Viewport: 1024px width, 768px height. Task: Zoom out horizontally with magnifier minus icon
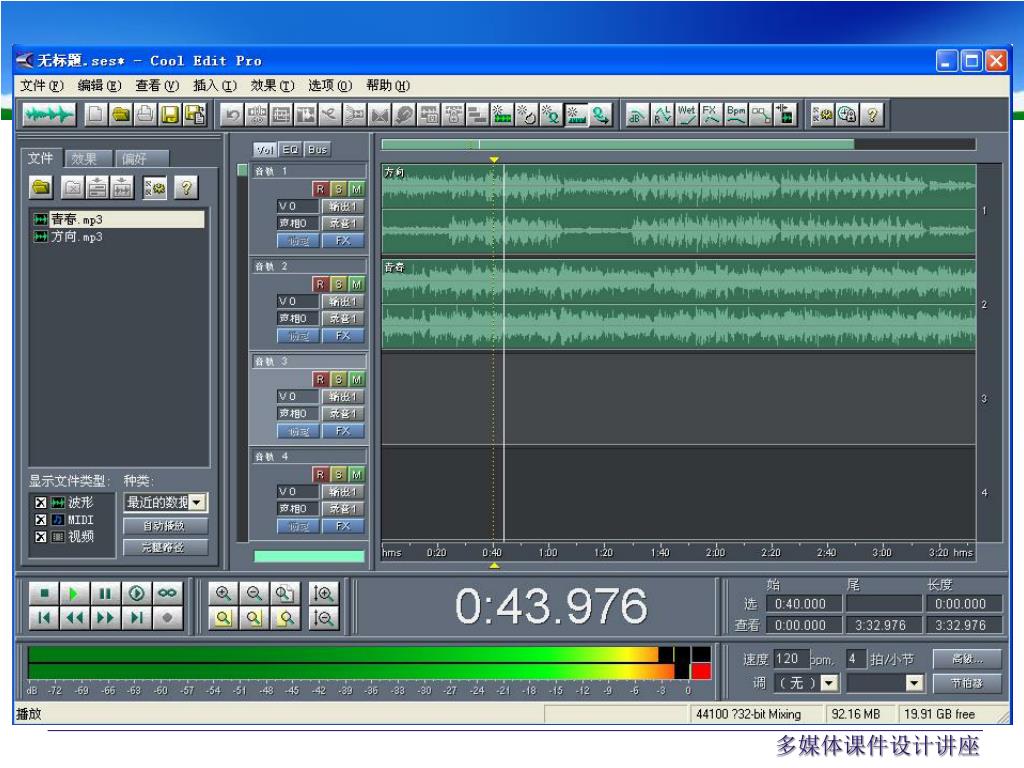tap(255, 594)
